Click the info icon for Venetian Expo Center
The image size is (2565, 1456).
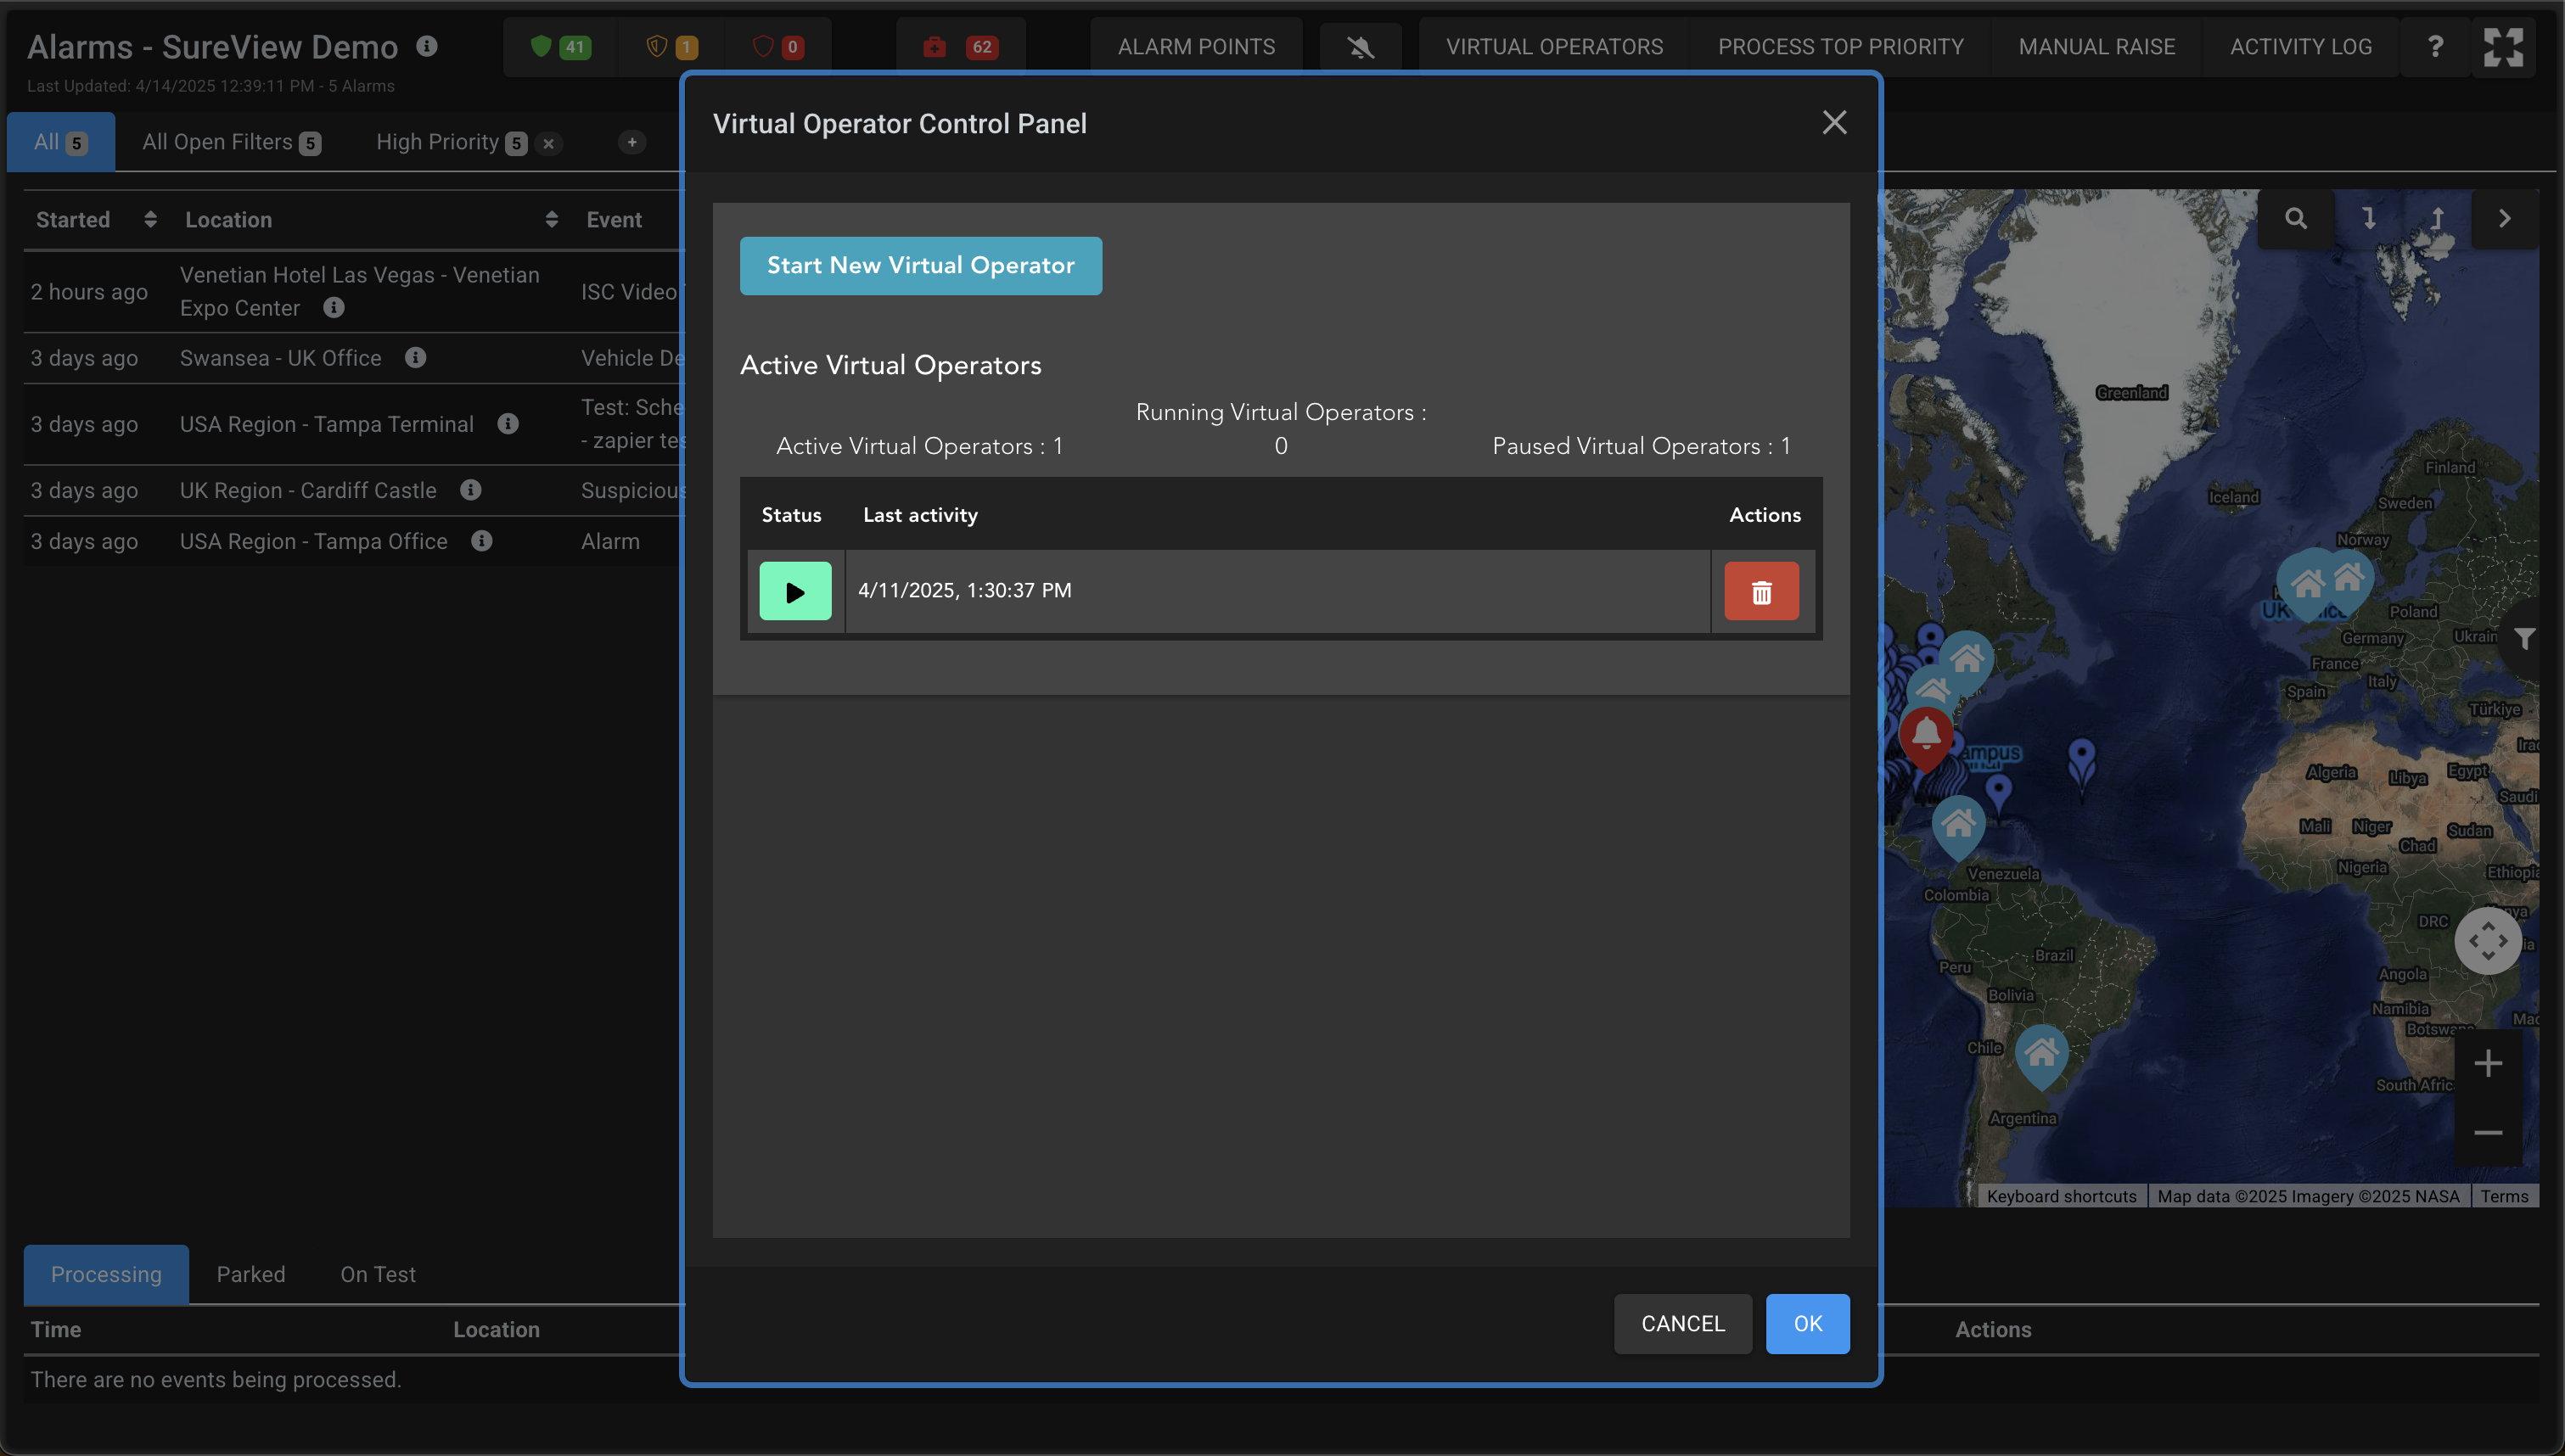[x=334, y=308]
